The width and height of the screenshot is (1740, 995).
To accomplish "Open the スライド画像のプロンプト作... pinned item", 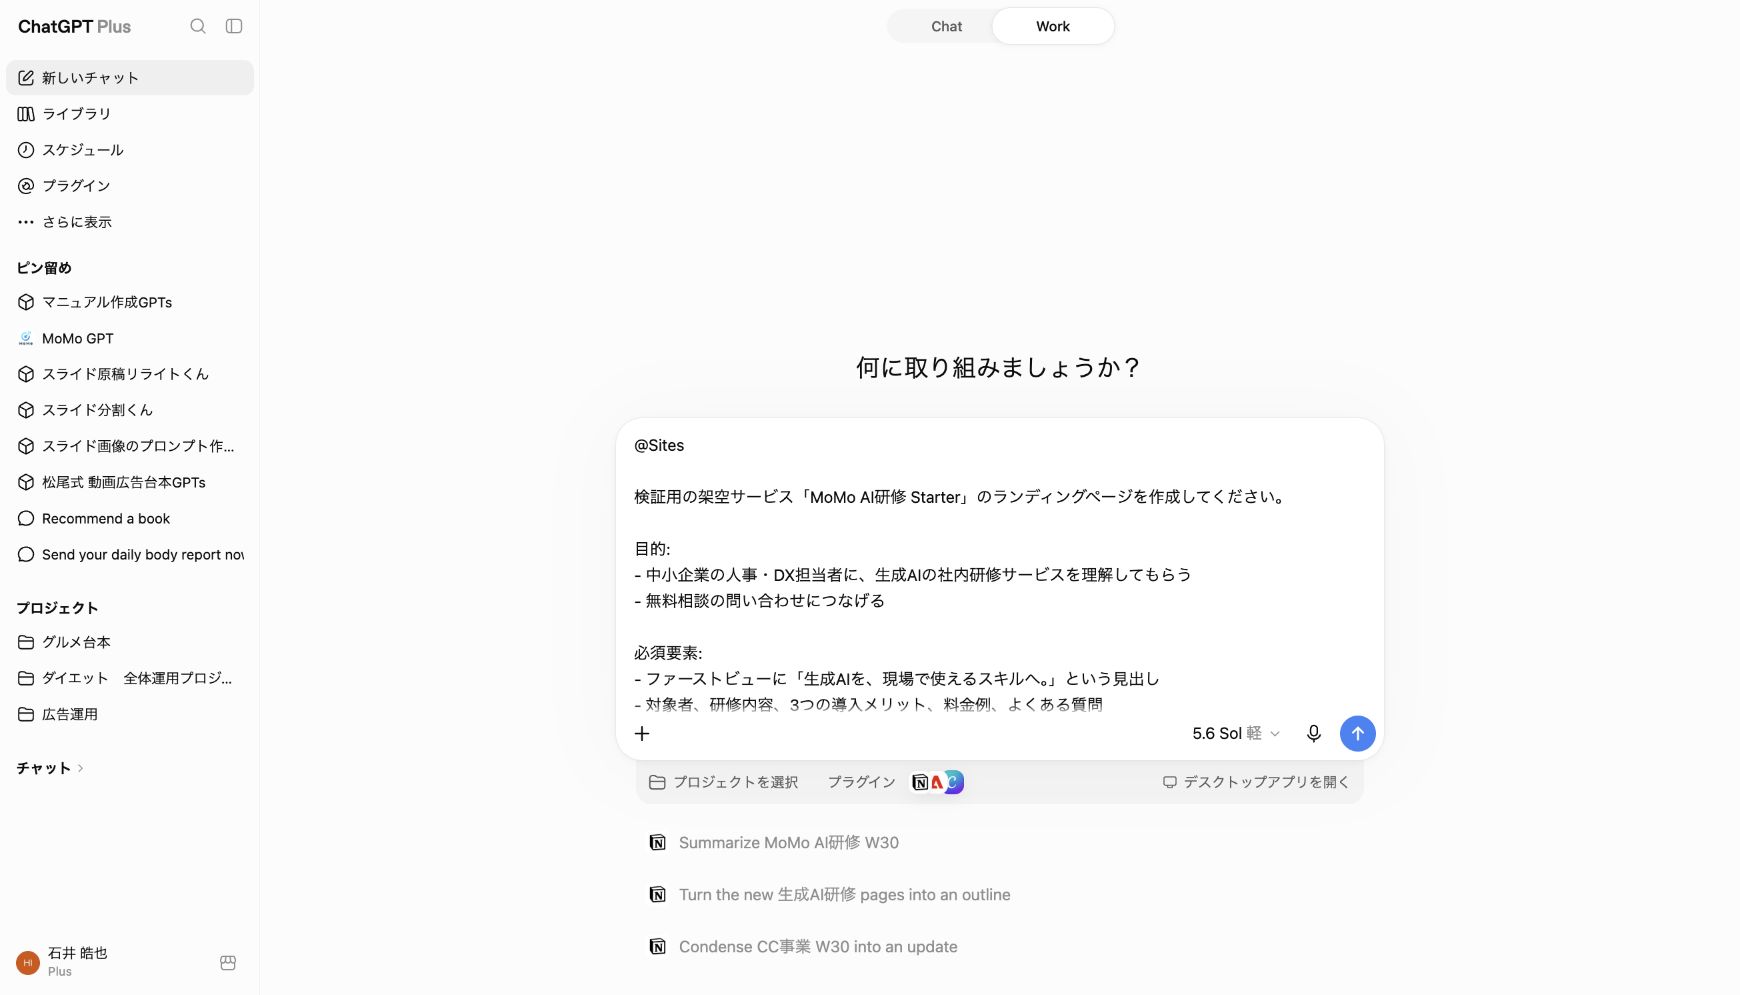I will click(130, 446).
